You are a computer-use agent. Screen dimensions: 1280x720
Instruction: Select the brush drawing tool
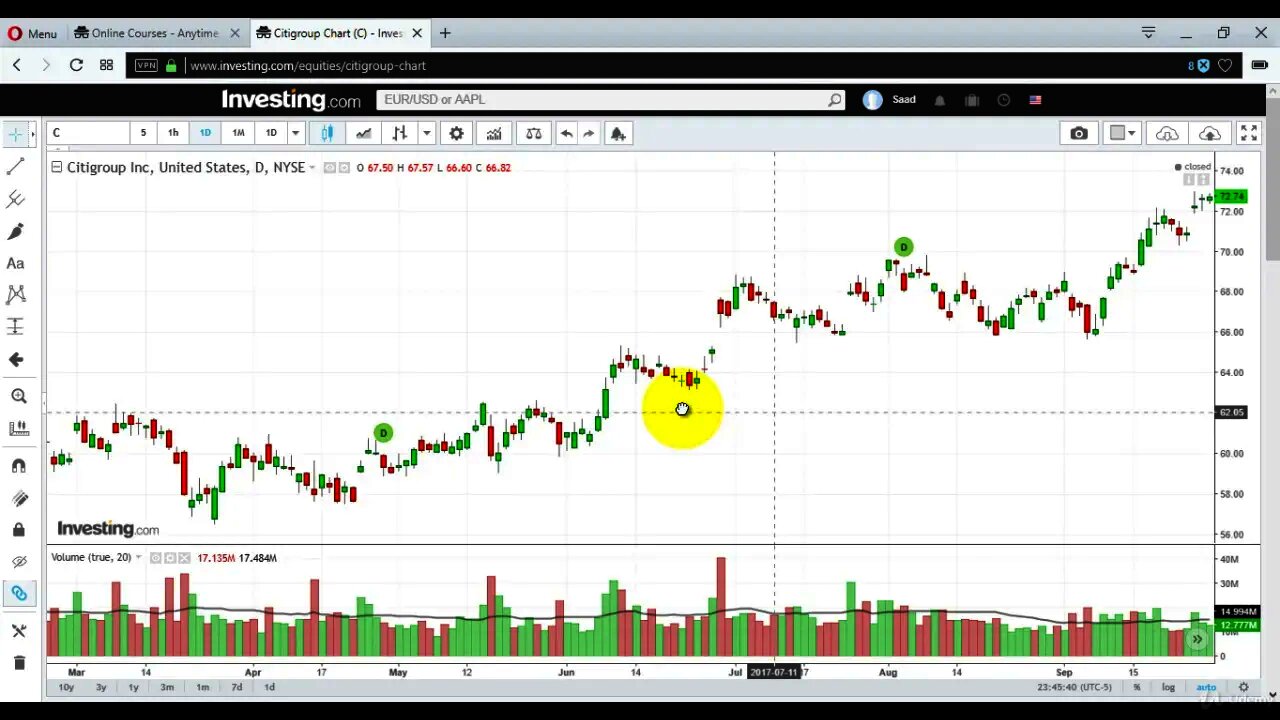(16, 231)
